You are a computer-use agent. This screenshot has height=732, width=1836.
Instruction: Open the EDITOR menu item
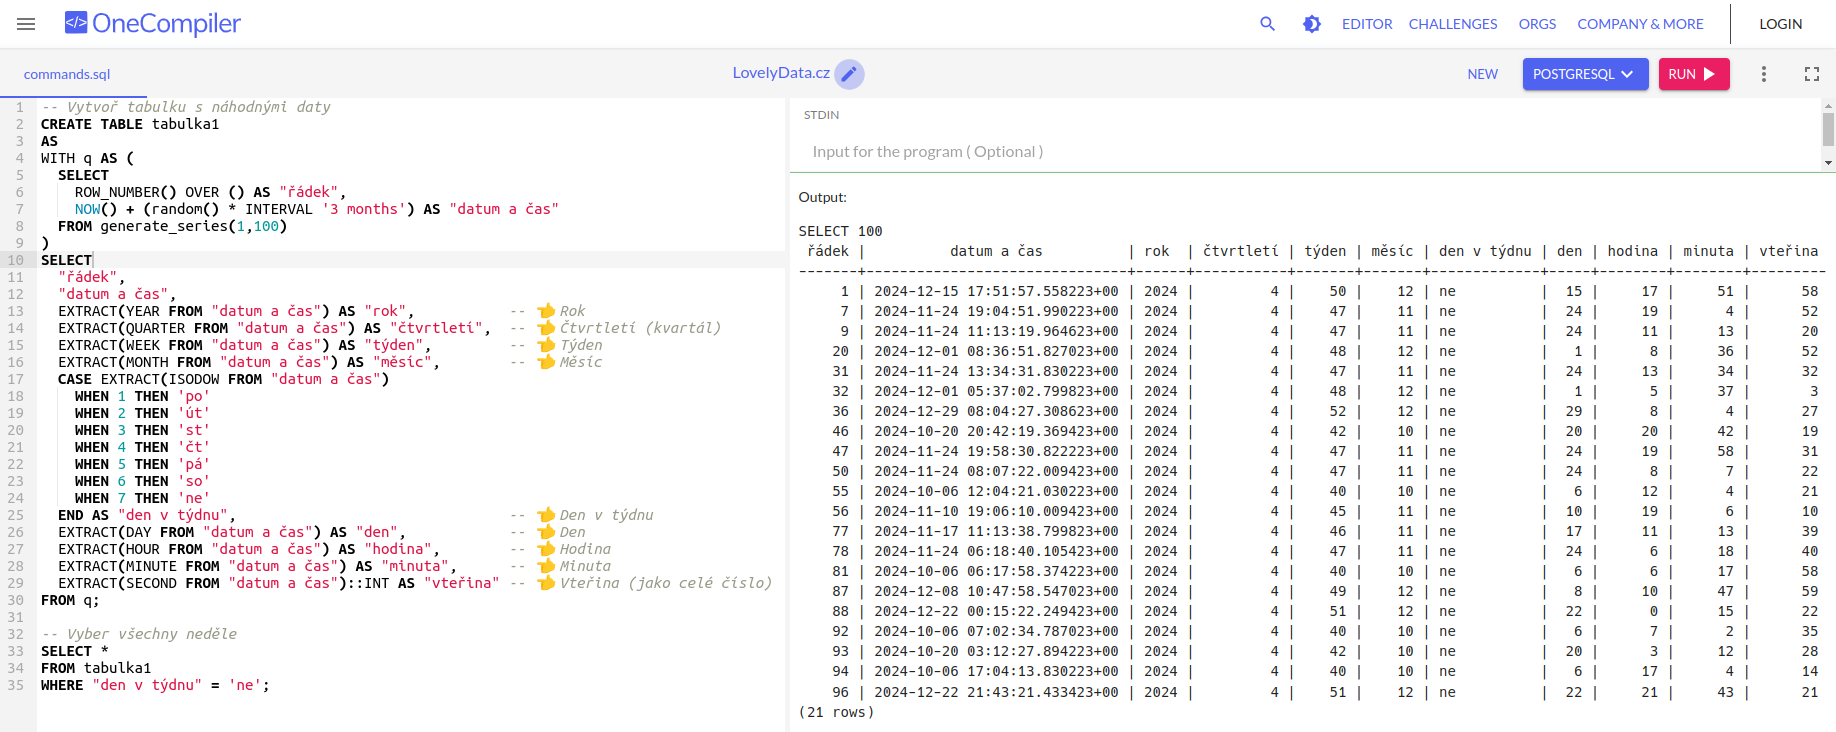click(x=1367, y=24)
